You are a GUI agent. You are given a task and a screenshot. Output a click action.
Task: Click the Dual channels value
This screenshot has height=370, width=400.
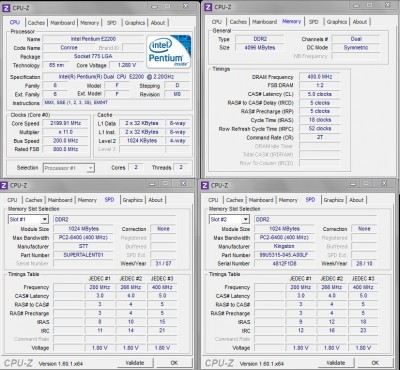[x=356, y=39]
